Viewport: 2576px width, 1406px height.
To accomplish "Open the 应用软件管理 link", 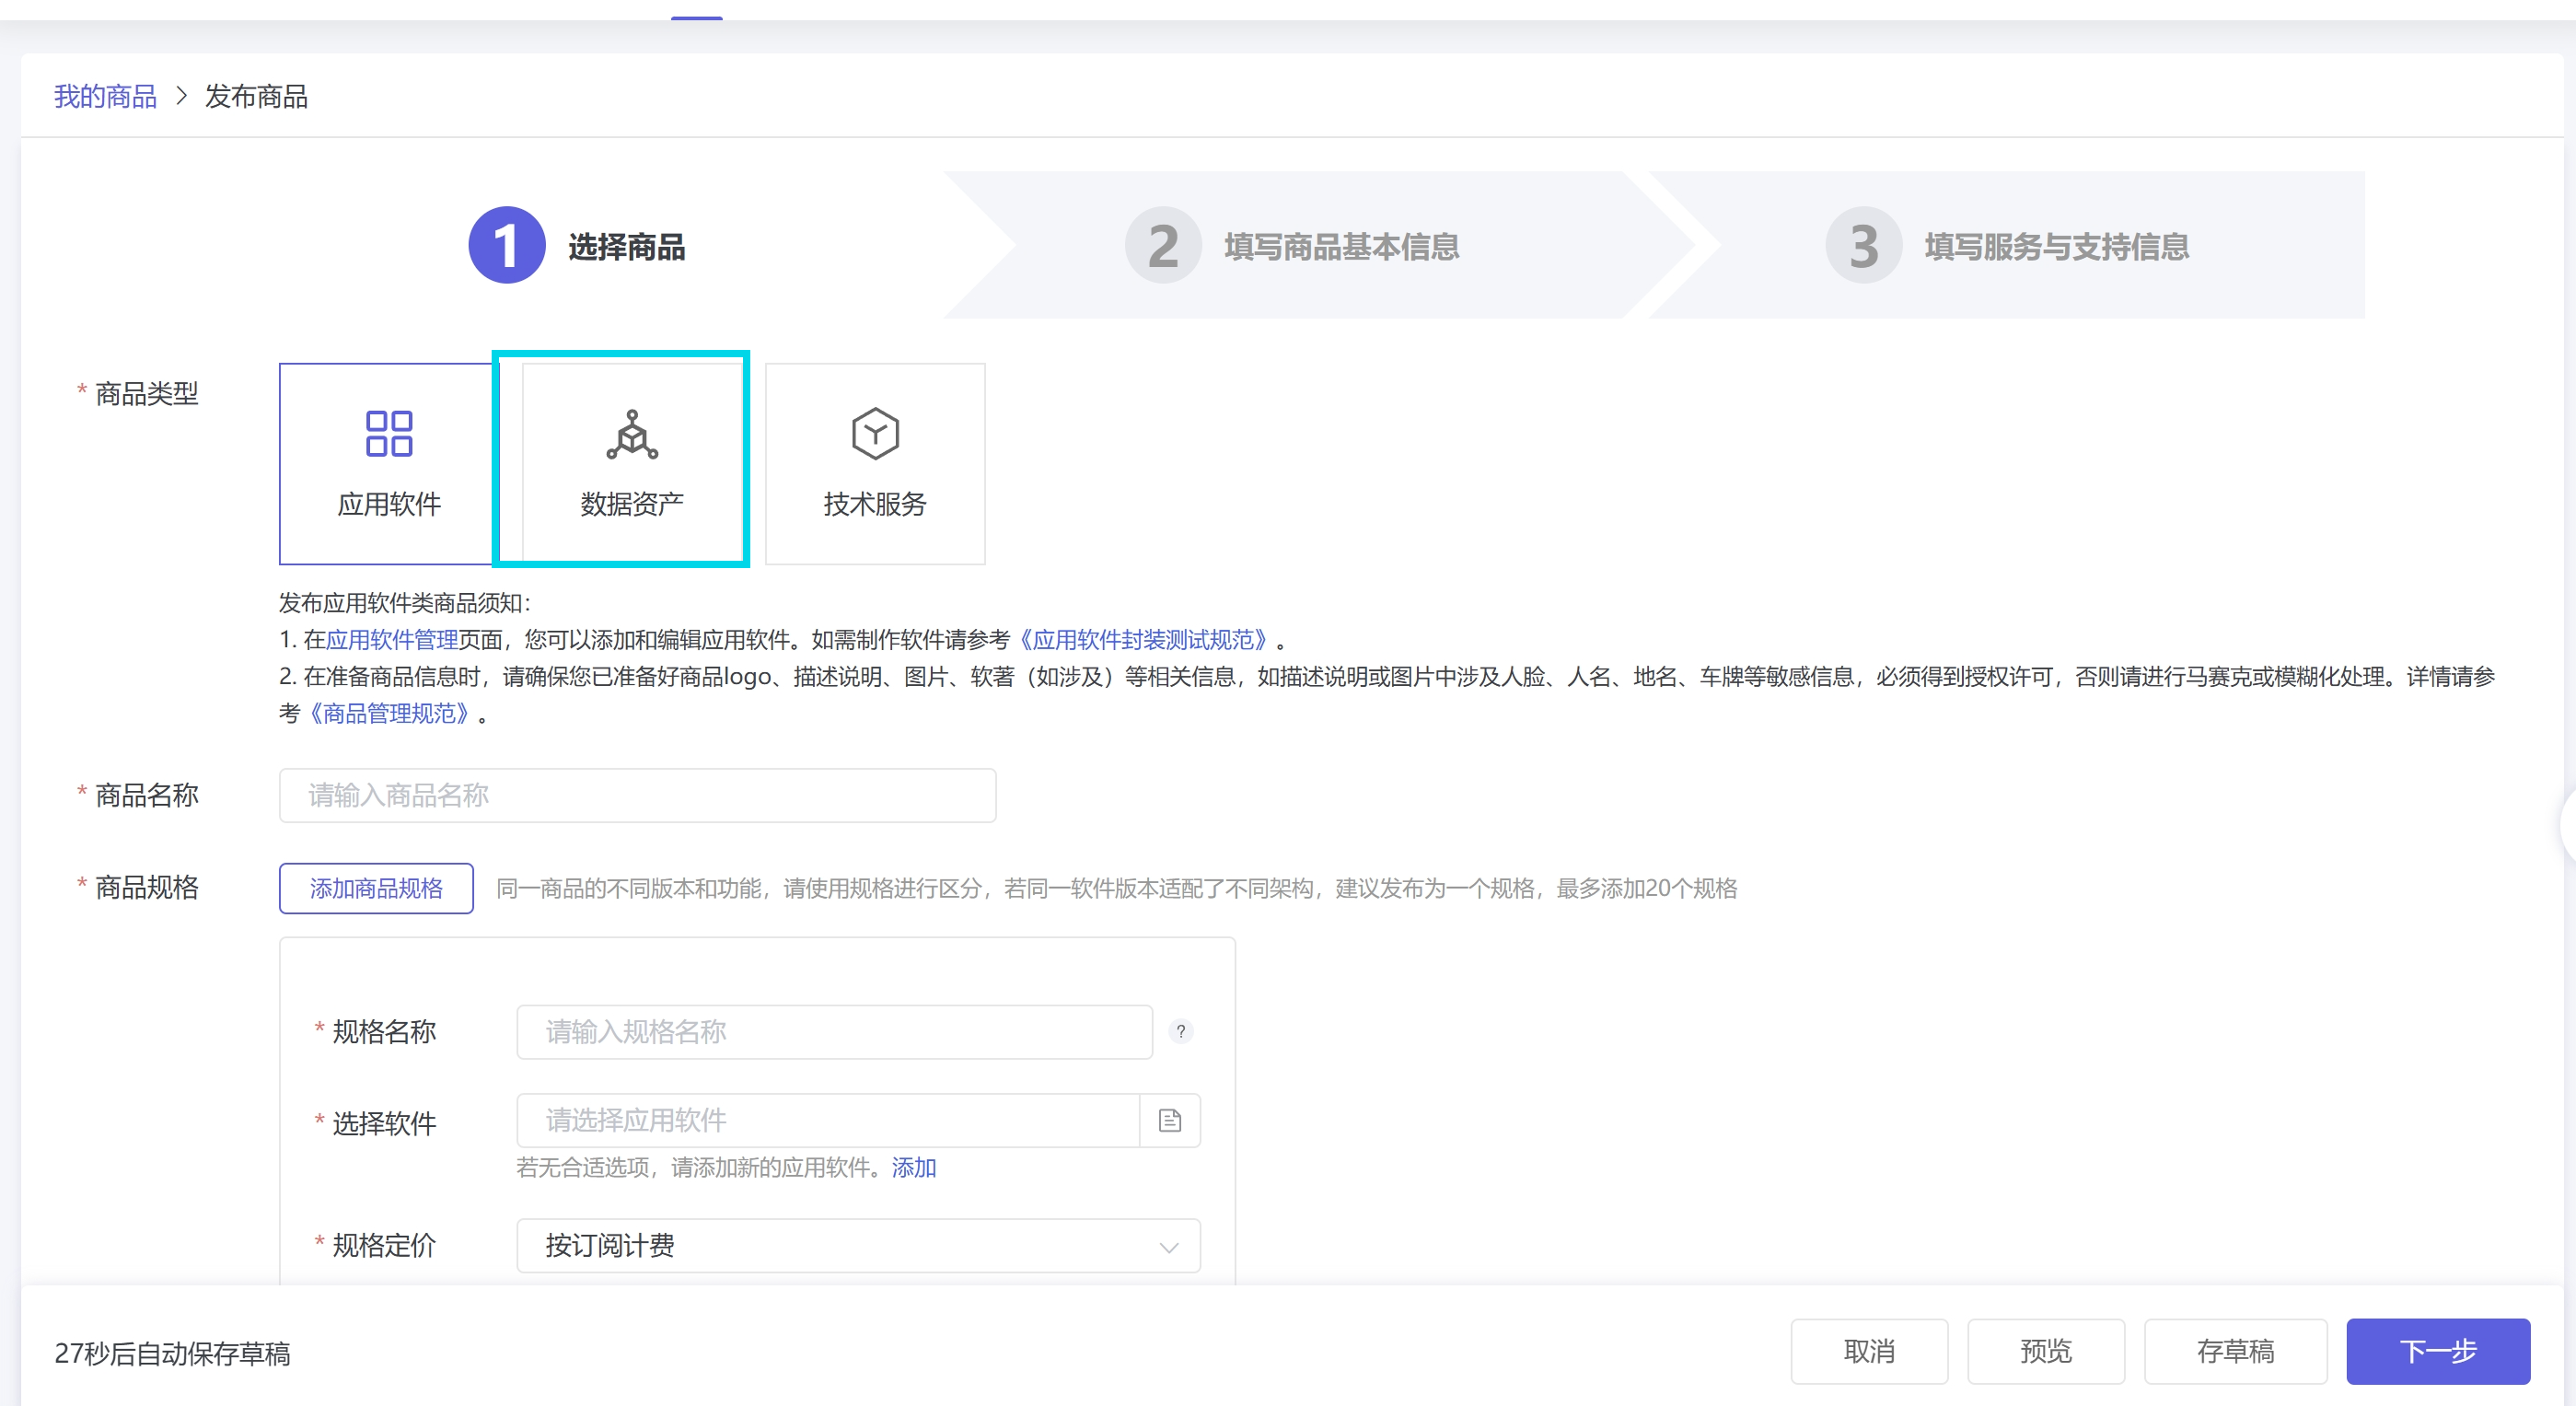I will point(392,640).
